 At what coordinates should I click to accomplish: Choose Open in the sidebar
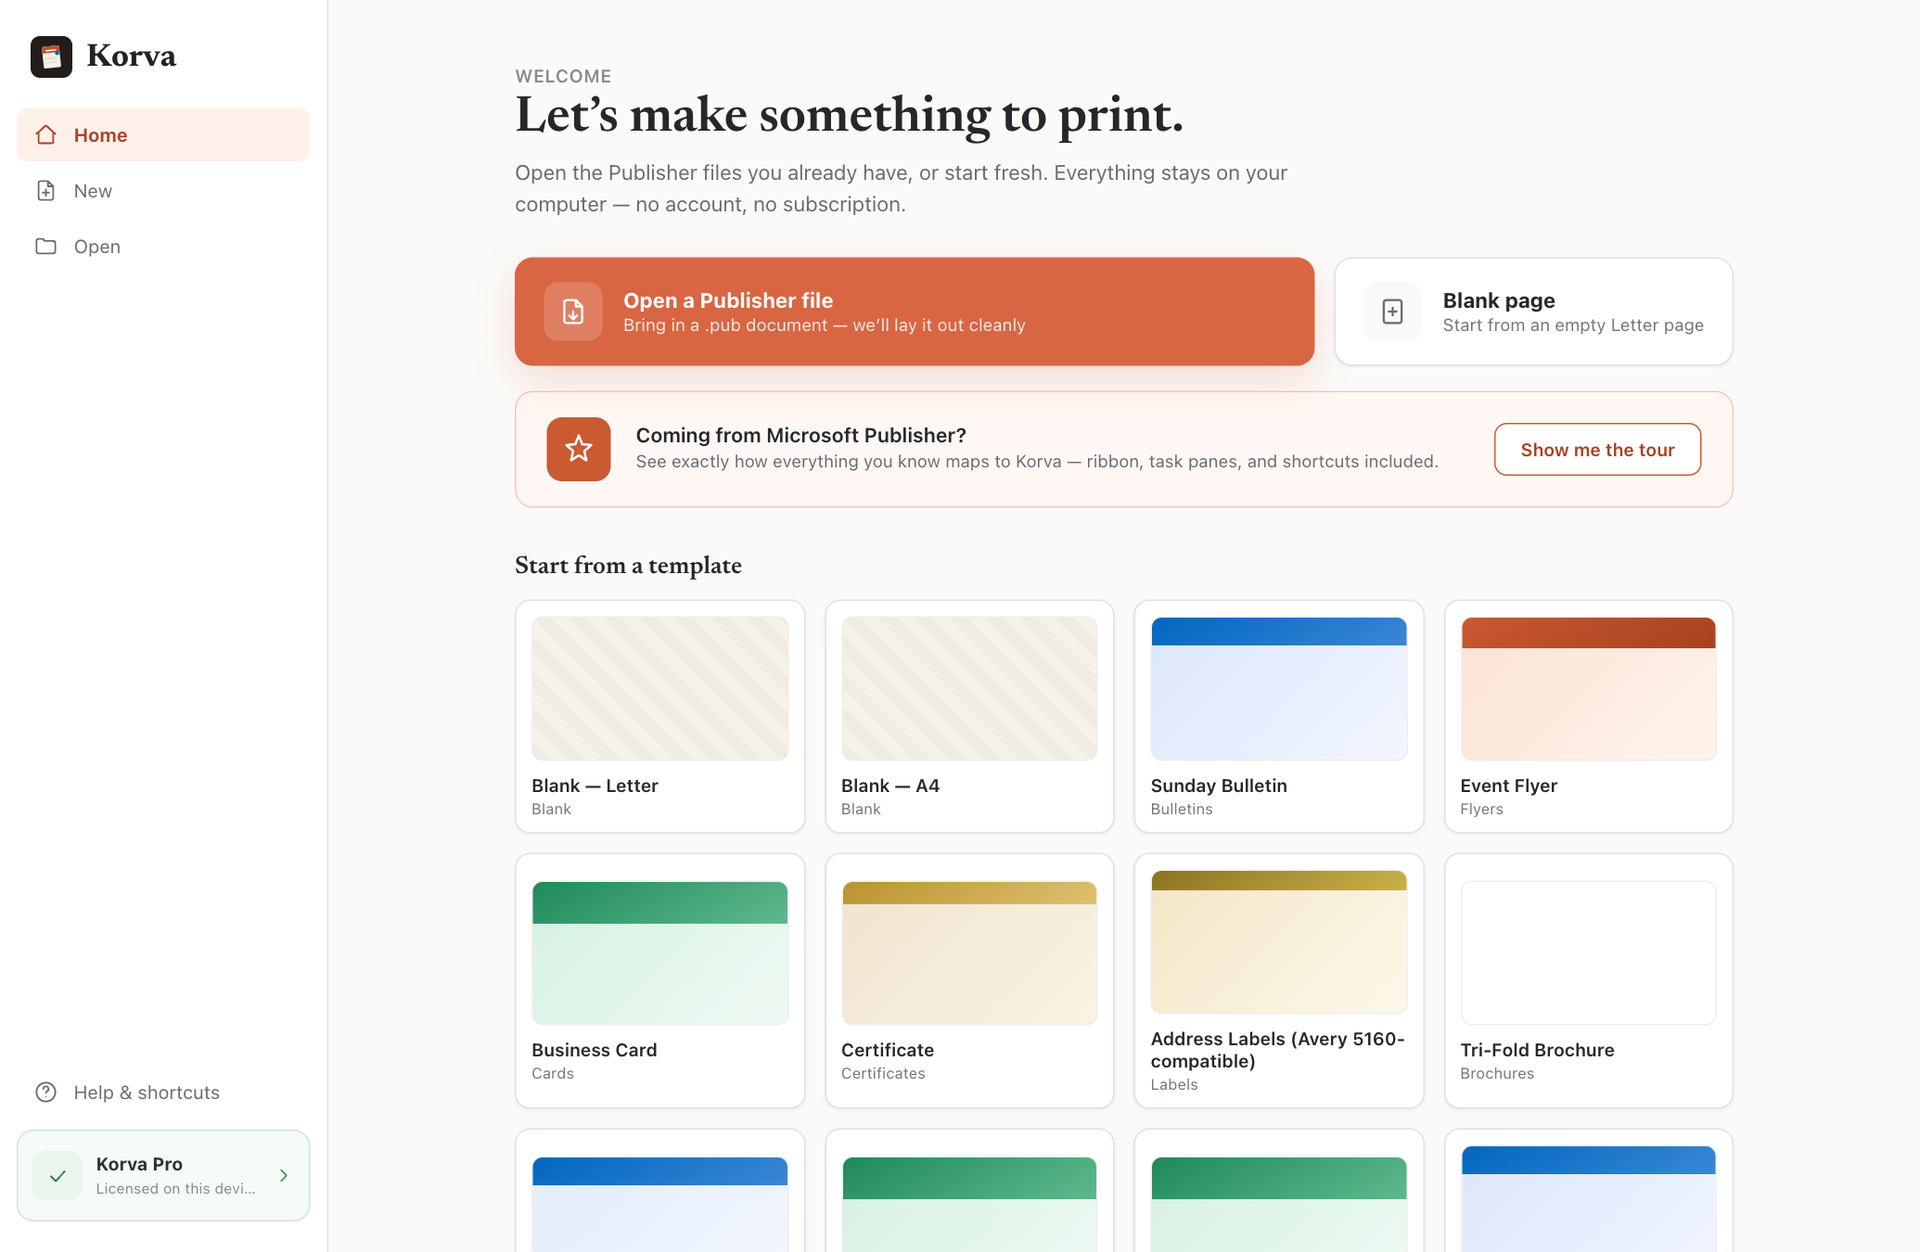[x=164, y=246]
